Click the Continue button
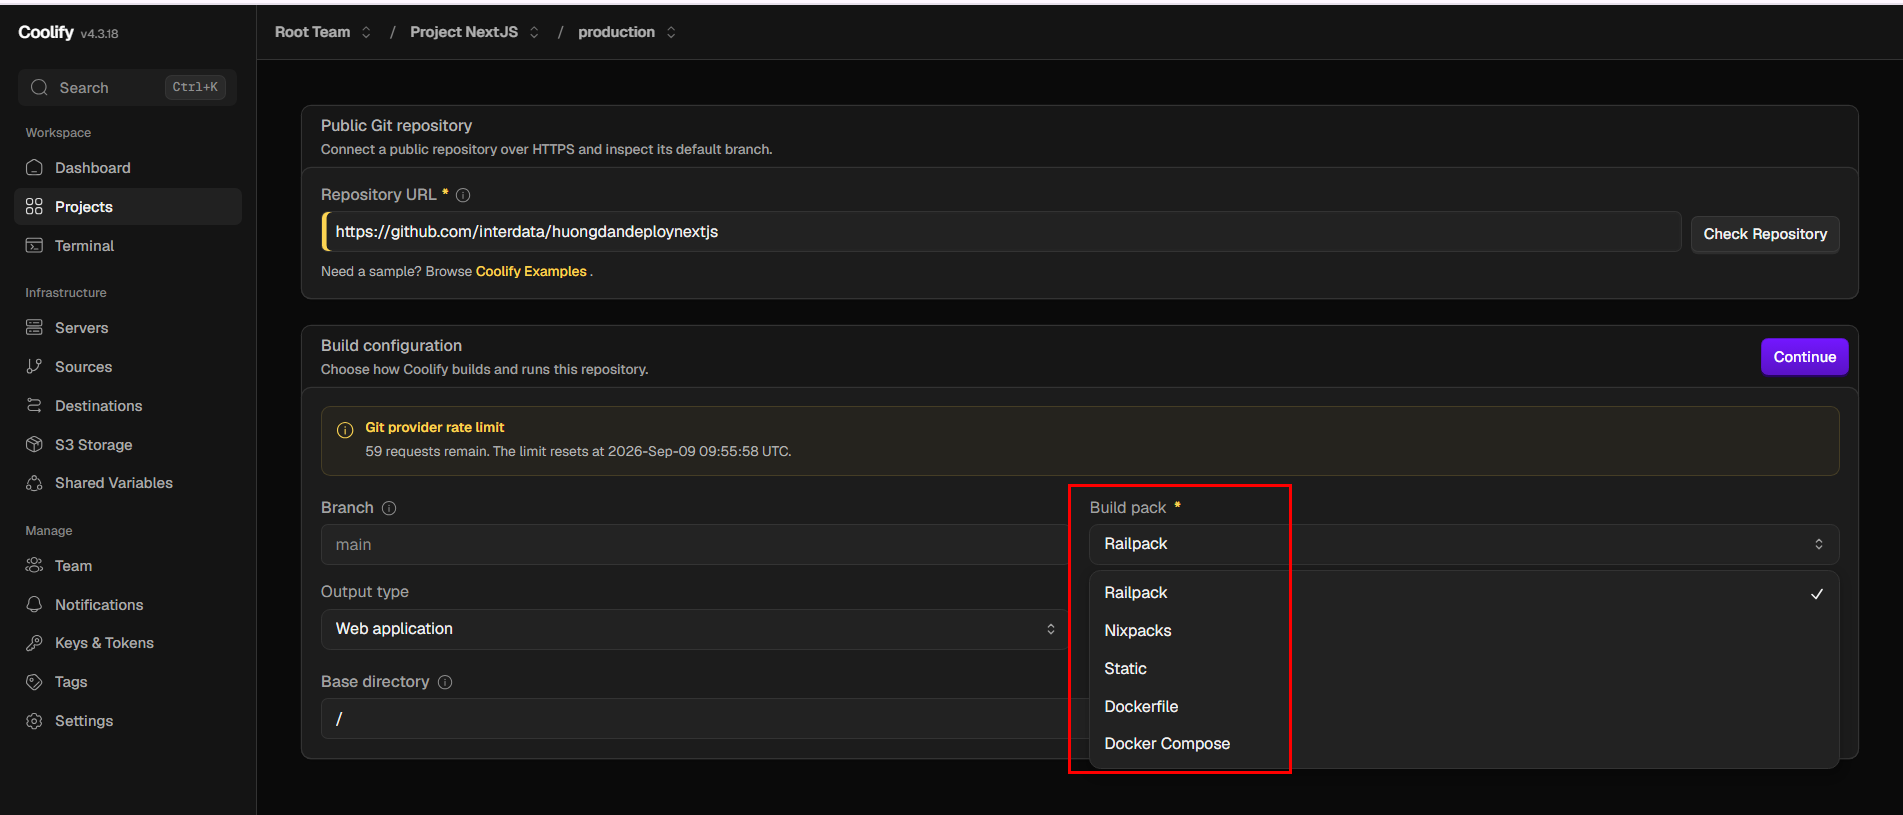Viewport: 1903px width, 815px height. pos(1804,357)
